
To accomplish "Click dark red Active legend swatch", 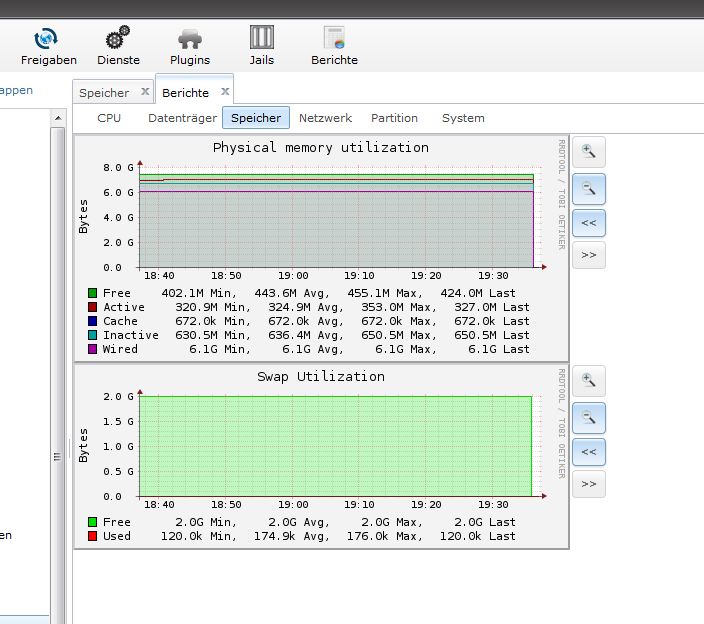I will click(x=92, y=307).
